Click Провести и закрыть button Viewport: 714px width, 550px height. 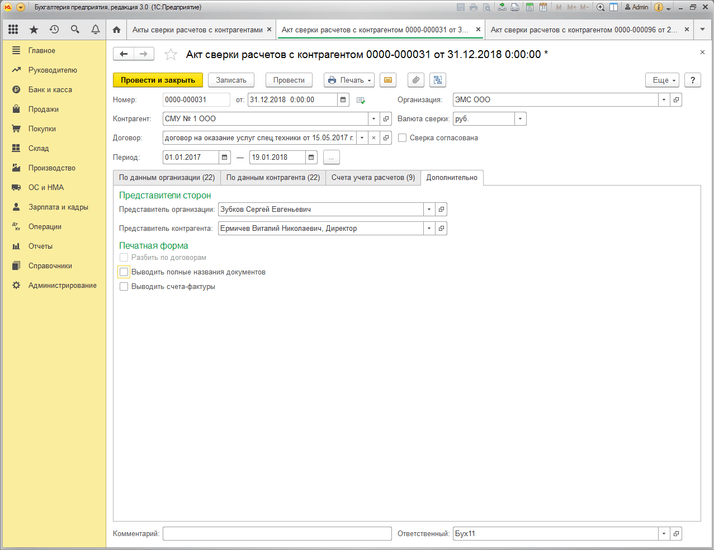tap(158, 80)
